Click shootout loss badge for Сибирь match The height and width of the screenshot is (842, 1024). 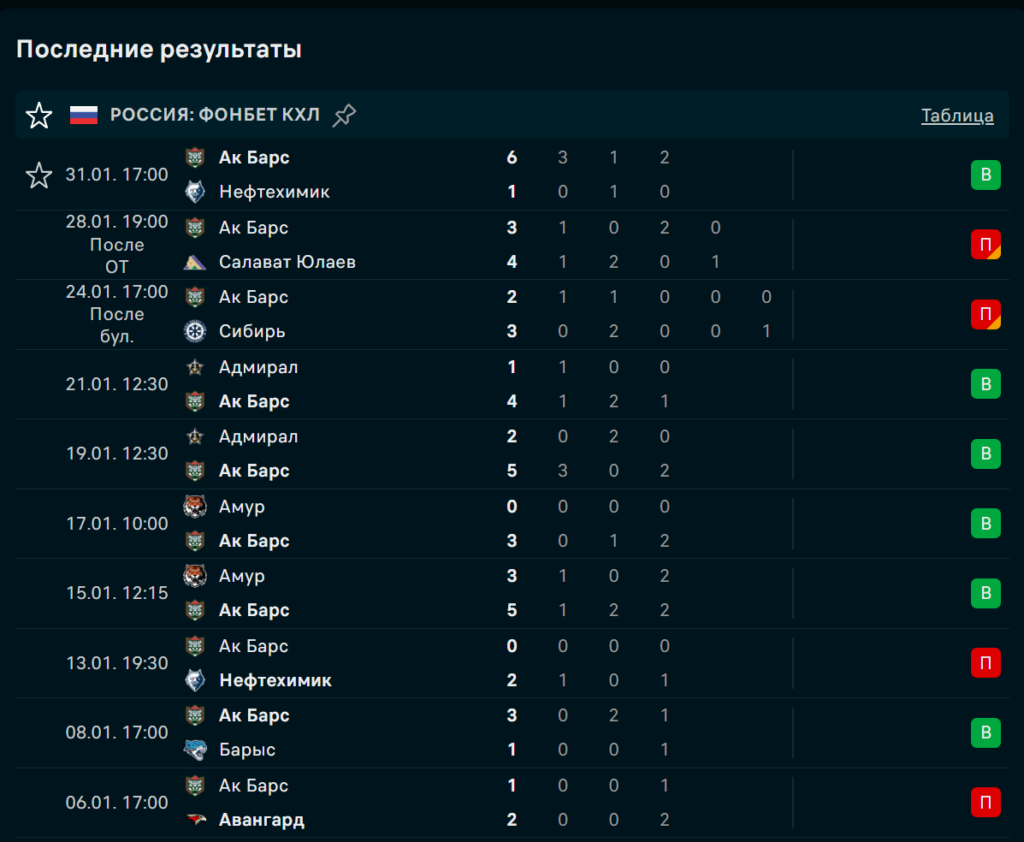(985, 315)
